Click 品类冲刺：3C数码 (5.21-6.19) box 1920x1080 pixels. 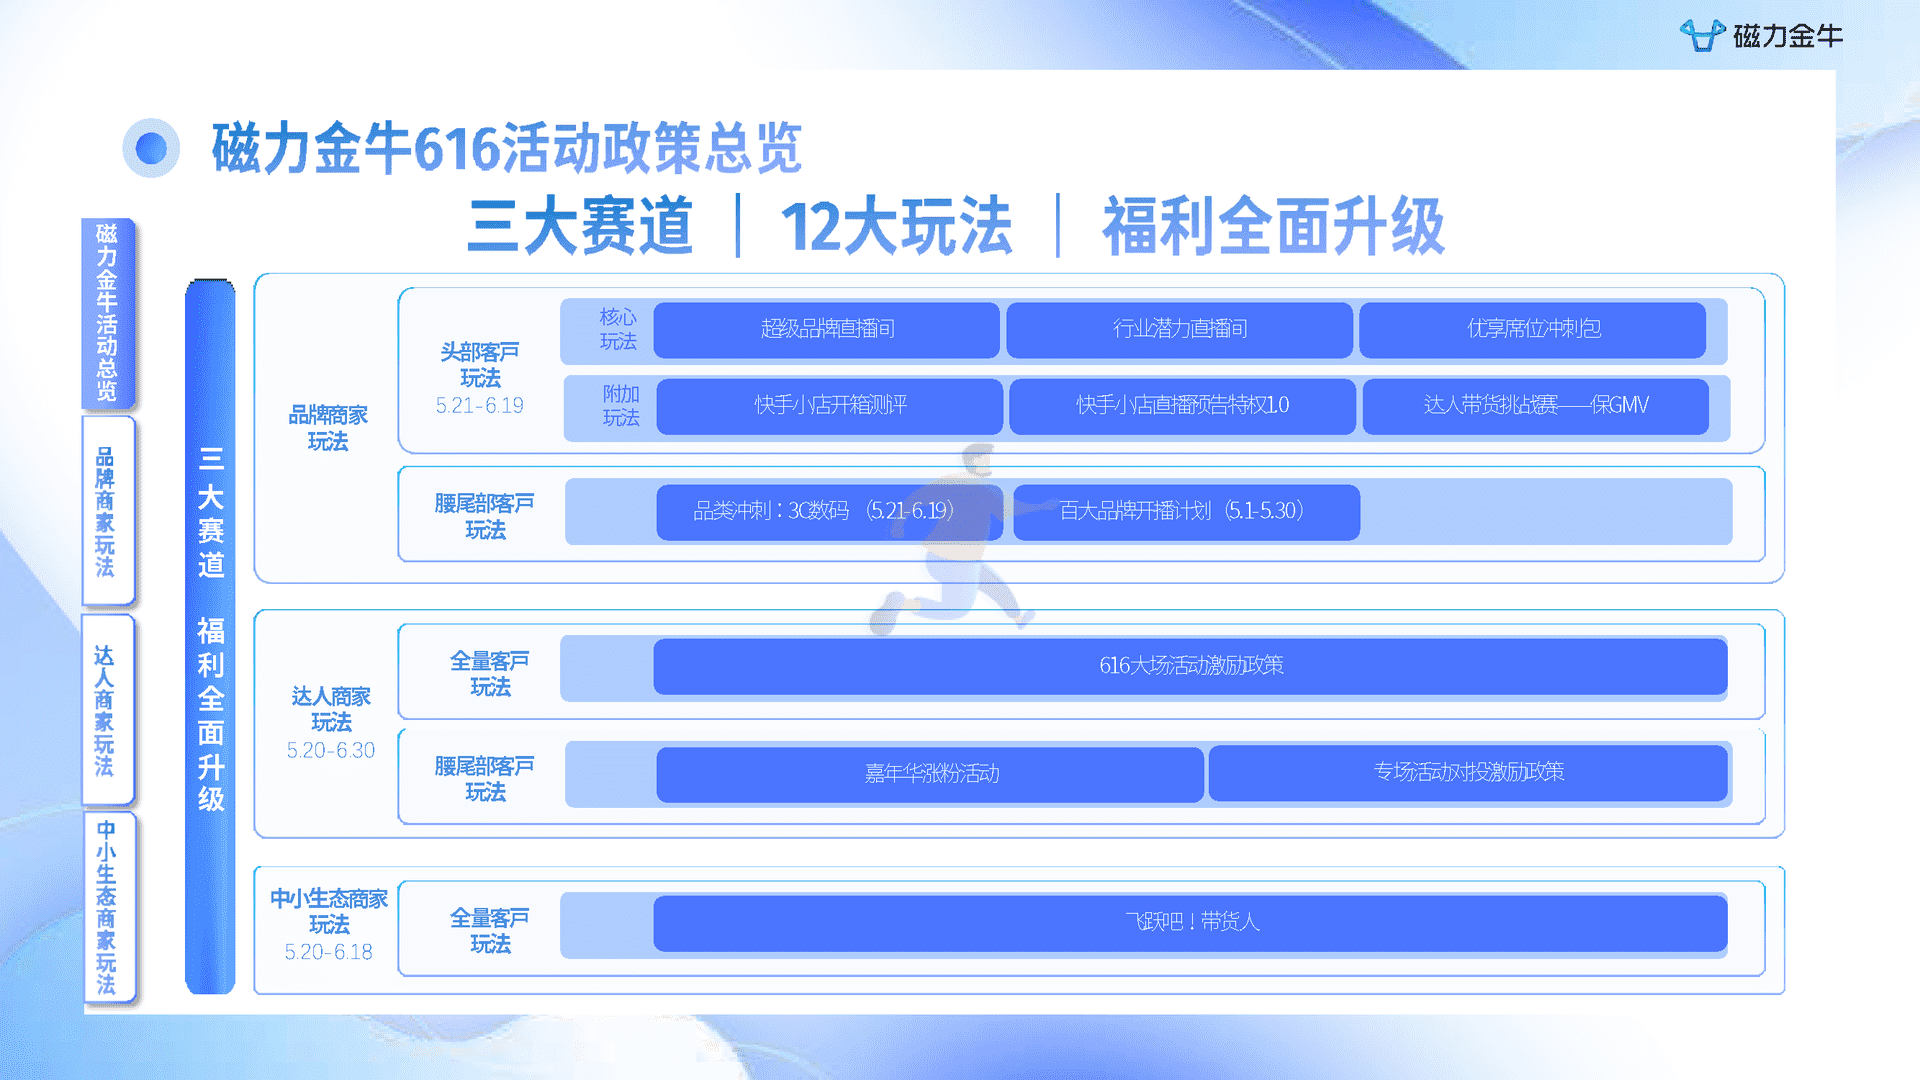829,512
